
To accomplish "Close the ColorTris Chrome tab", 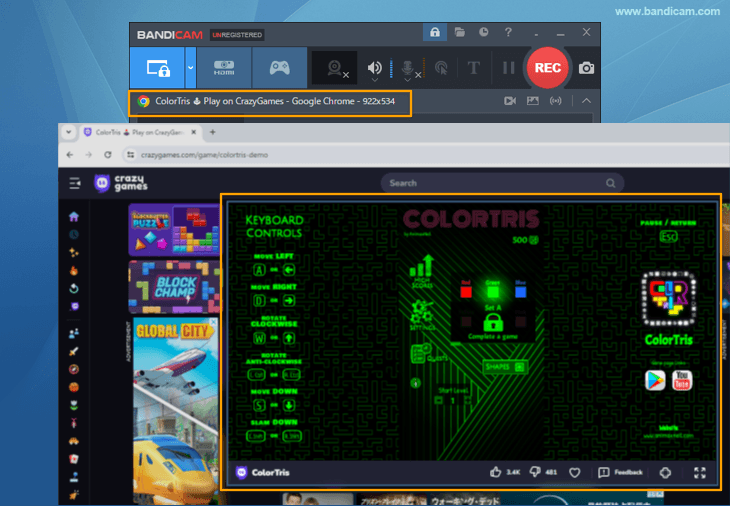I will coord(194,132).
